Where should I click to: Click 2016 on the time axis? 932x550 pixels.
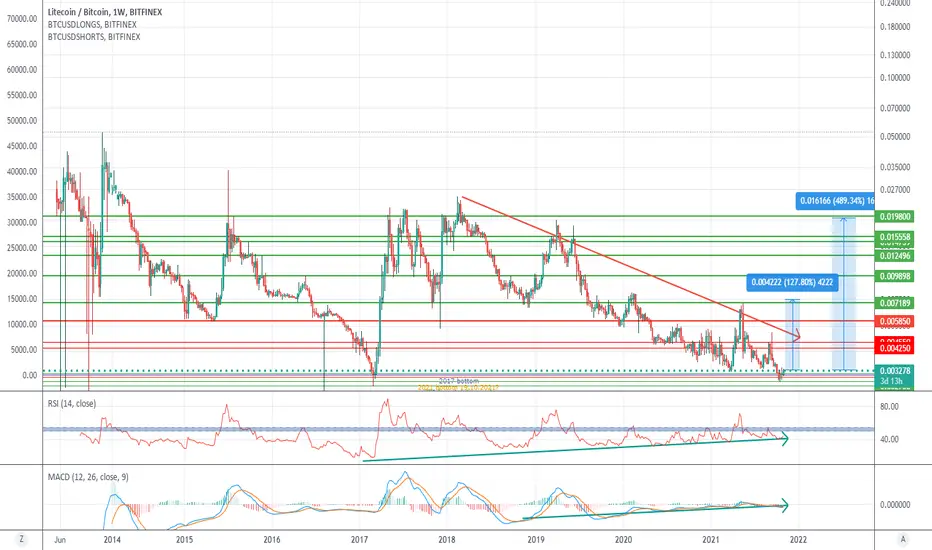(272, 540)
